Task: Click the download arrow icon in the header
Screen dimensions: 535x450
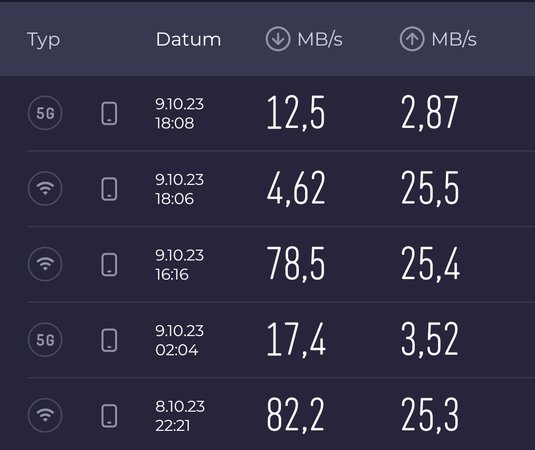Action: click(278, 39)
